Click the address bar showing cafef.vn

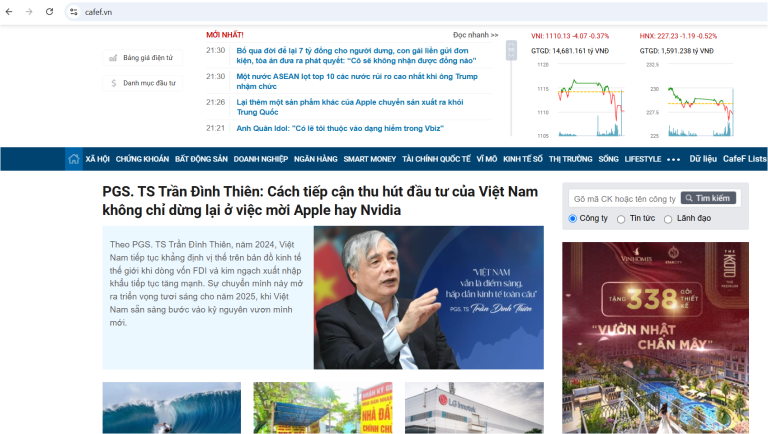pyautogui.click(x=416, y=12)
